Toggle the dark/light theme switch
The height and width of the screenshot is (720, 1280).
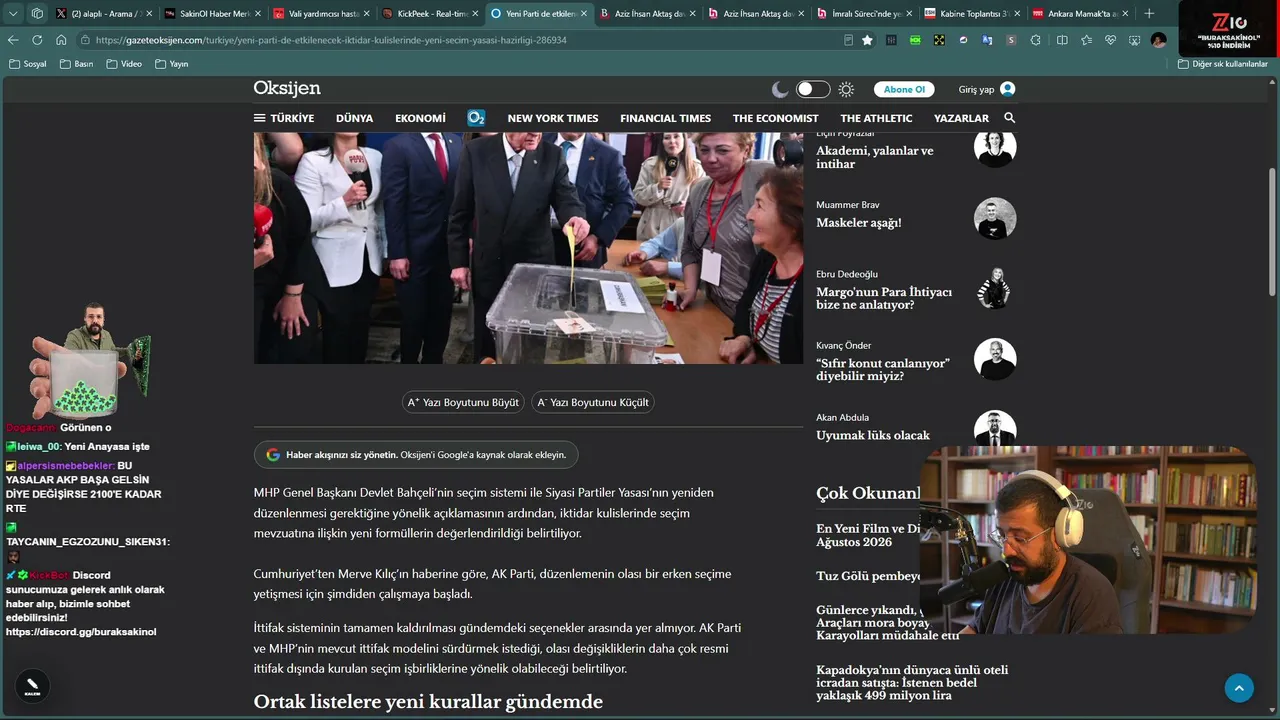click(x=813, y=89)
